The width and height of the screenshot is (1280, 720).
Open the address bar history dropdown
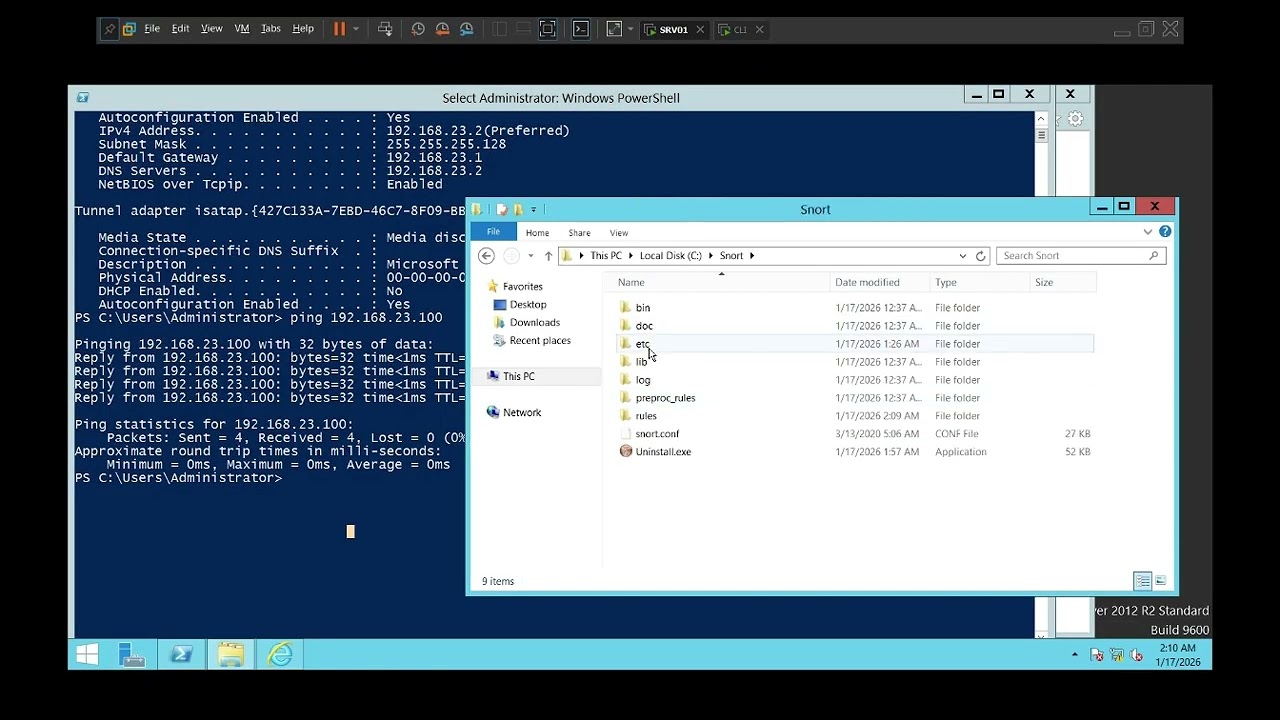[963, 256]
